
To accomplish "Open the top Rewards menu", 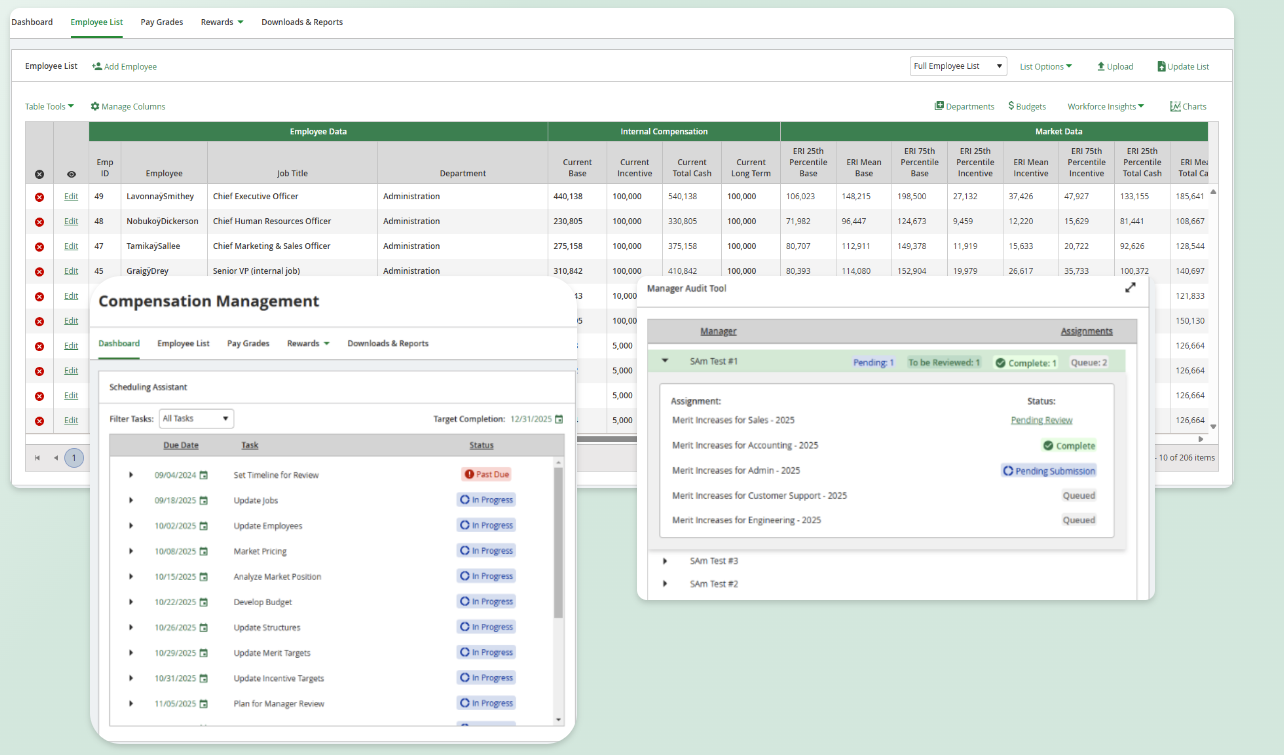I will point(222,22).
